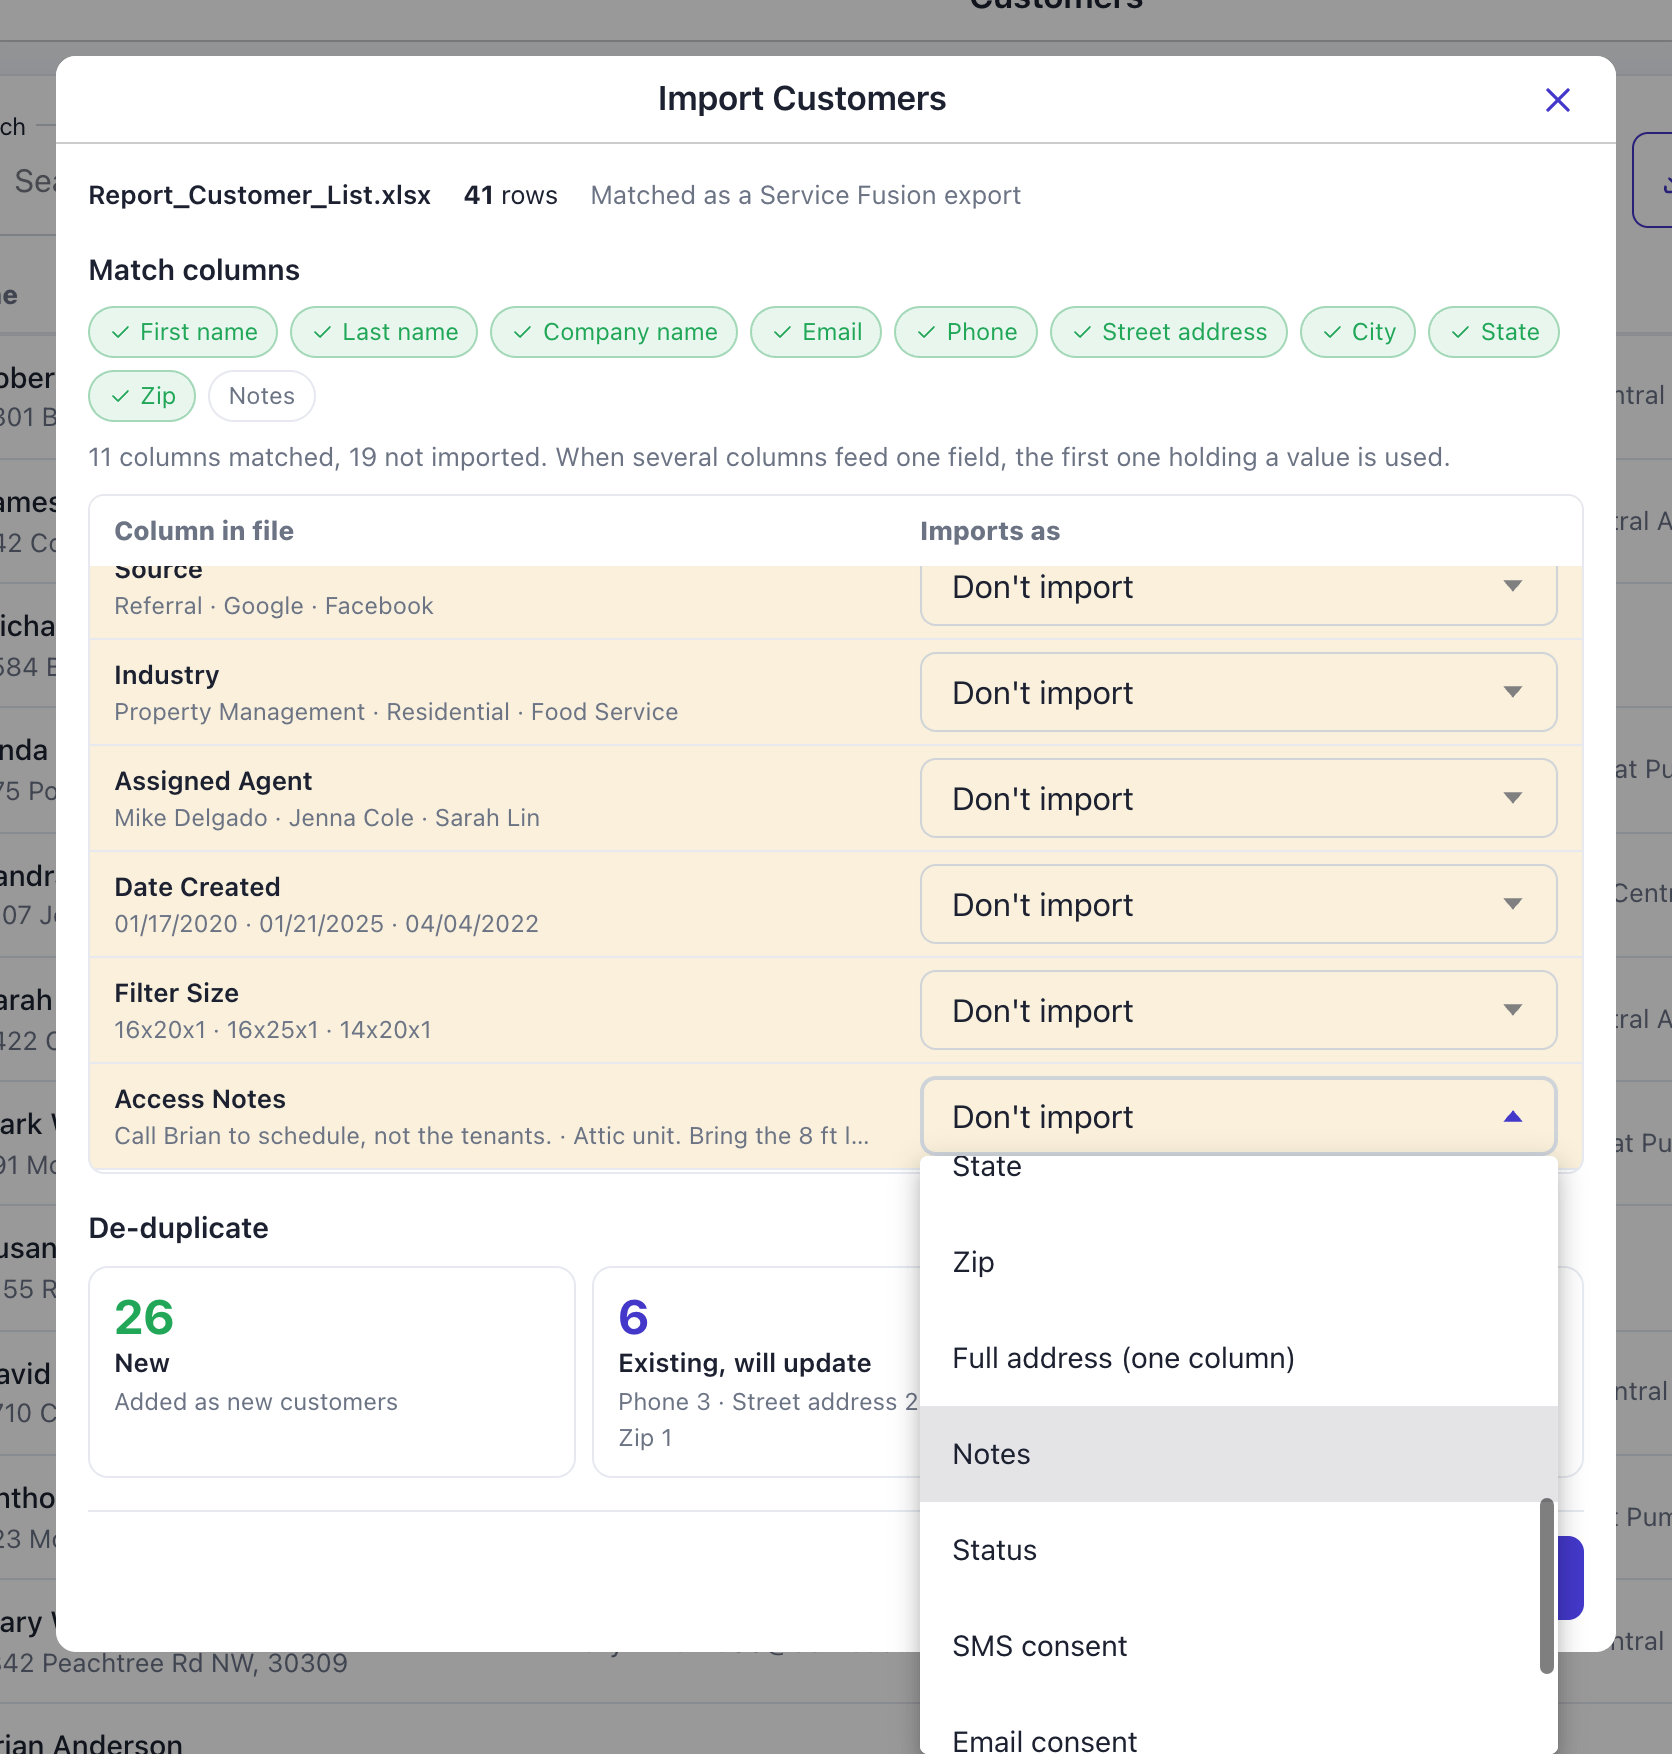Click the Industry column label

(167, 675)
